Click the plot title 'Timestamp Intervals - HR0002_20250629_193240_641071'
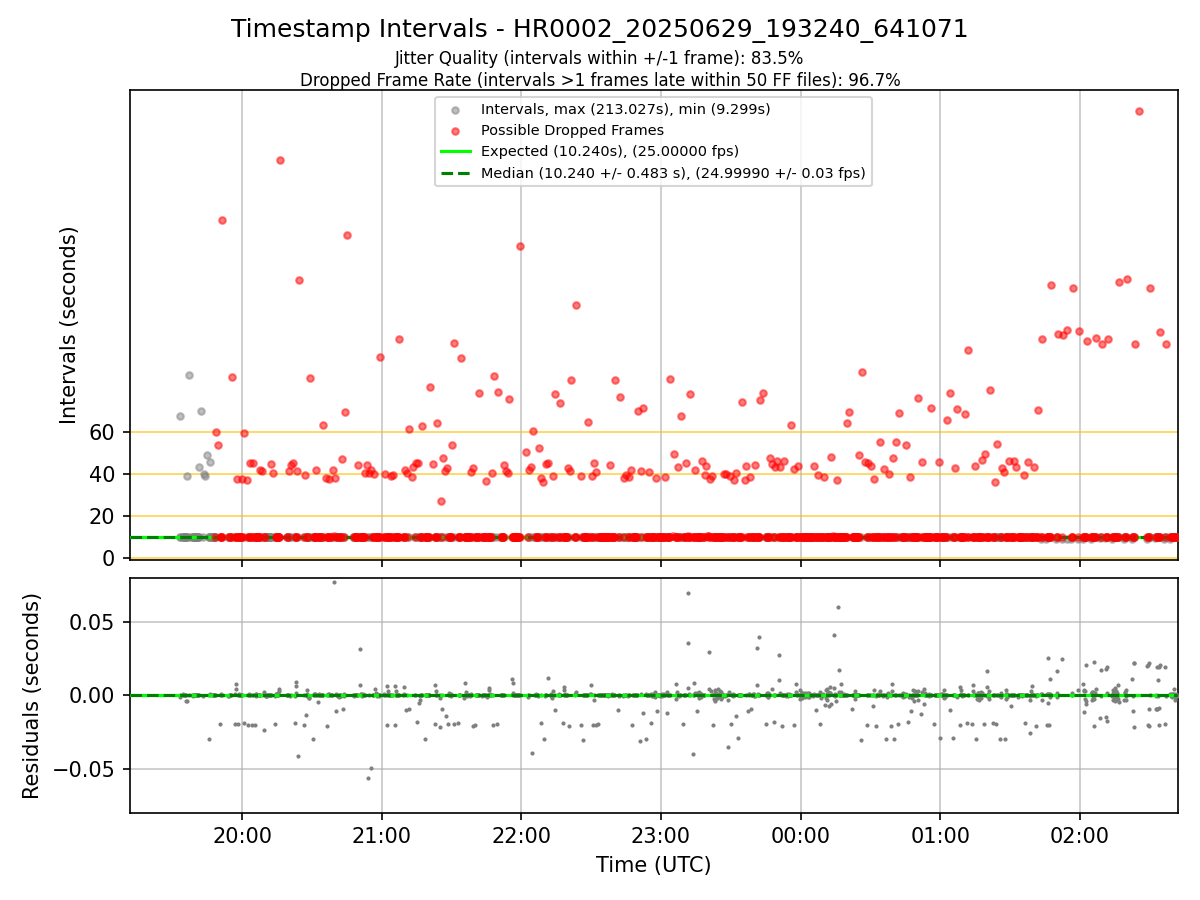The height and width of the screenshot is (900, 1200). coord(599,29)
